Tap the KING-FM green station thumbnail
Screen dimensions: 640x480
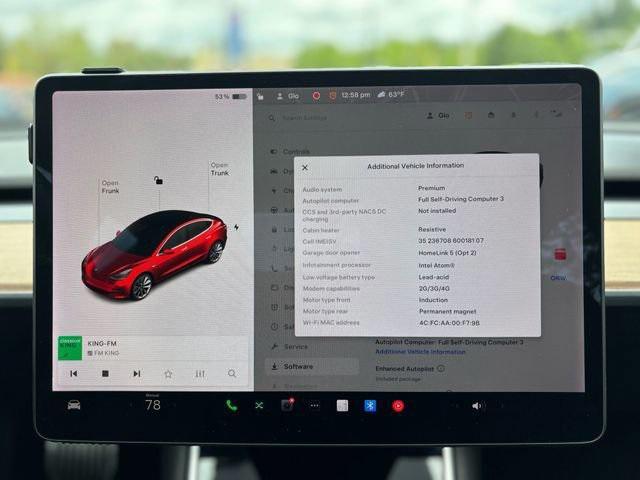coord(70,348)
